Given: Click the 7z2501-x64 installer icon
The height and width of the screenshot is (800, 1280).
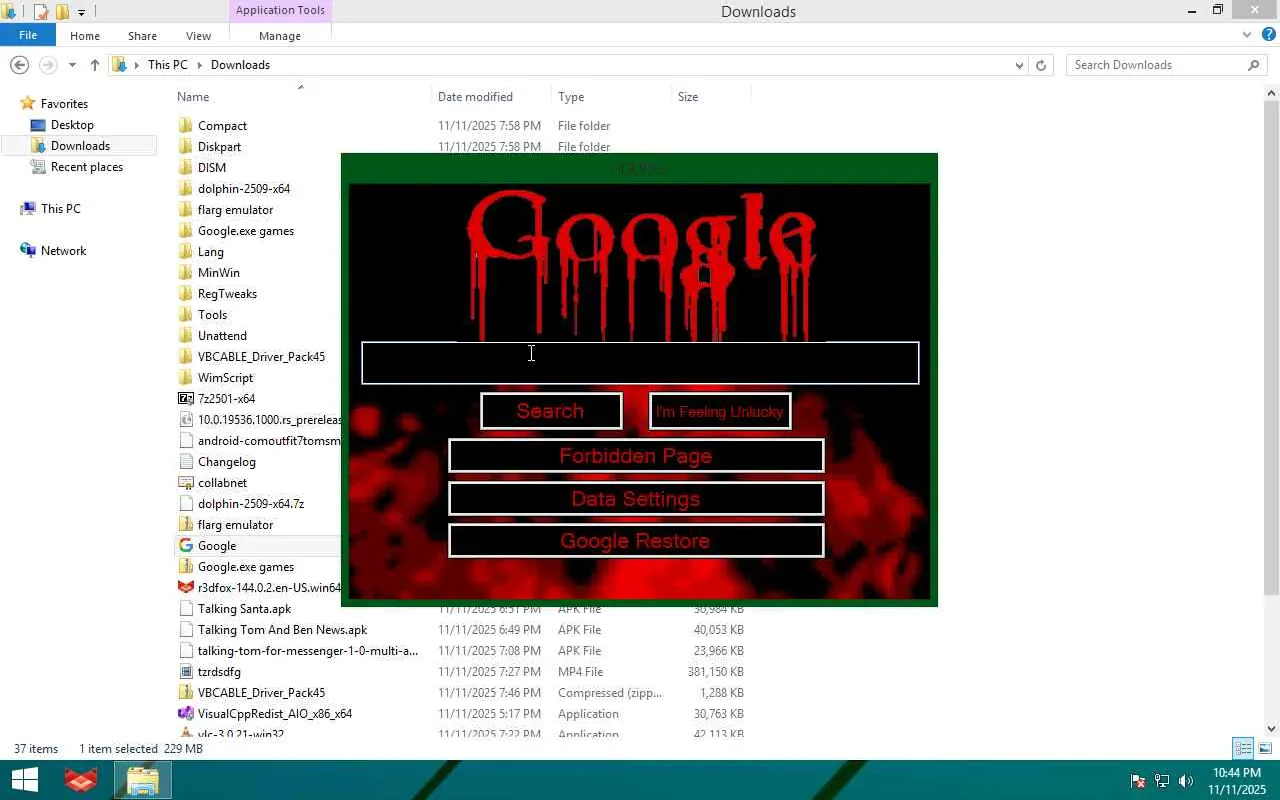Looking at the screenshot, I should tap(185, 399).
